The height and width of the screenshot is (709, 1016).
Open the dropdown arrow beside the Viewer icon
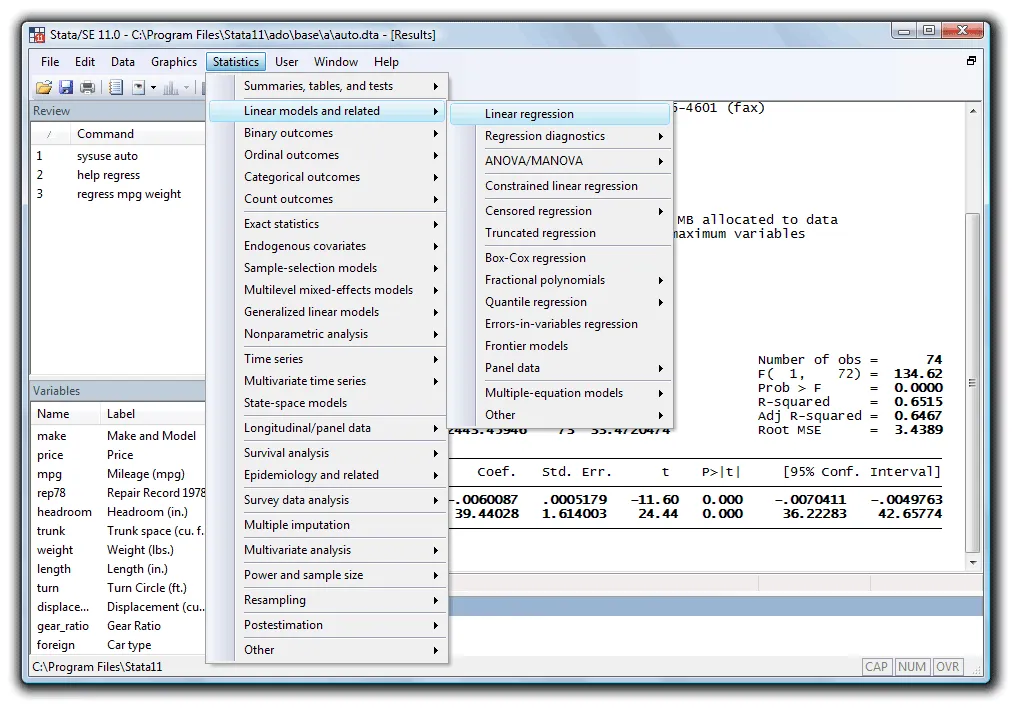(153, 87)
